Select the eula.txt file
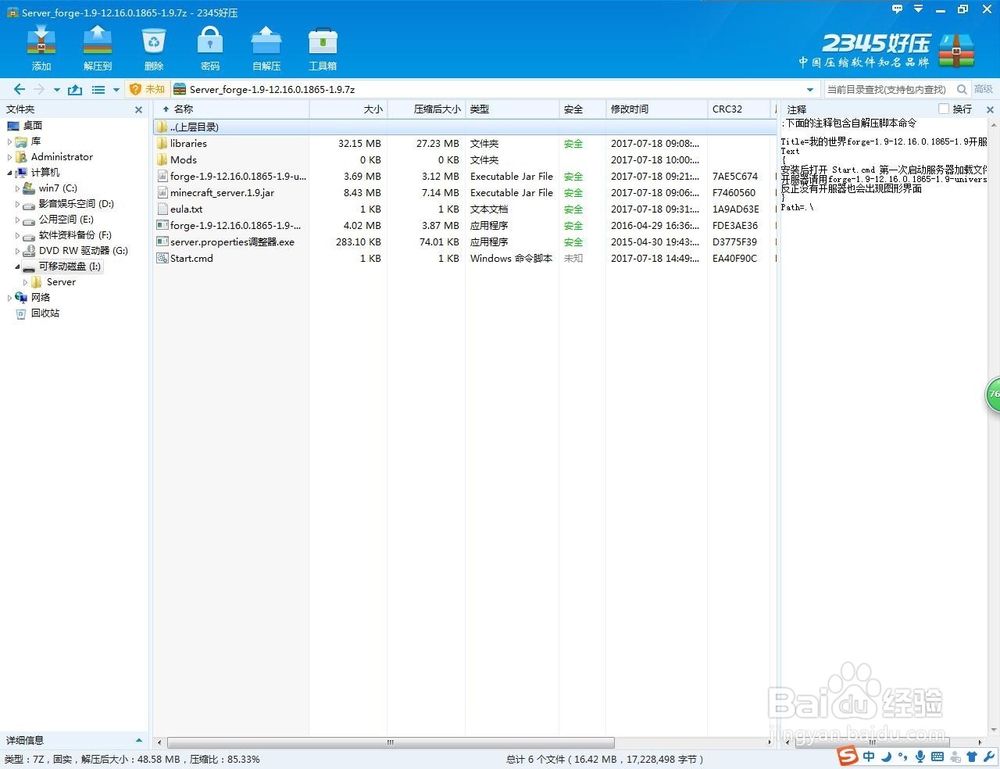The height and width of the screenshot is (769, 1000). [186, 209]
